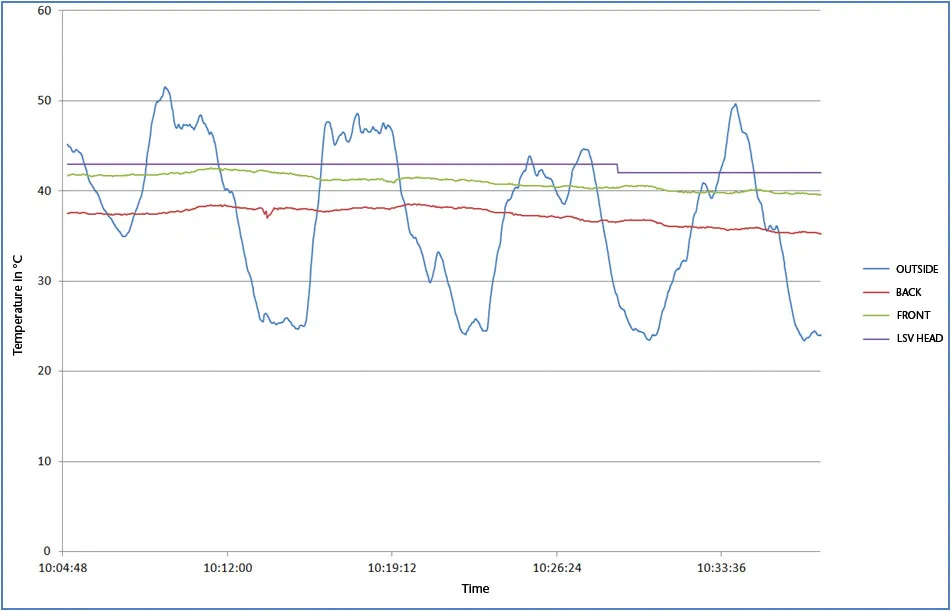951x611 pixels.
Task: Click the 30 value on vertical axis
Action: pos(45,281)
